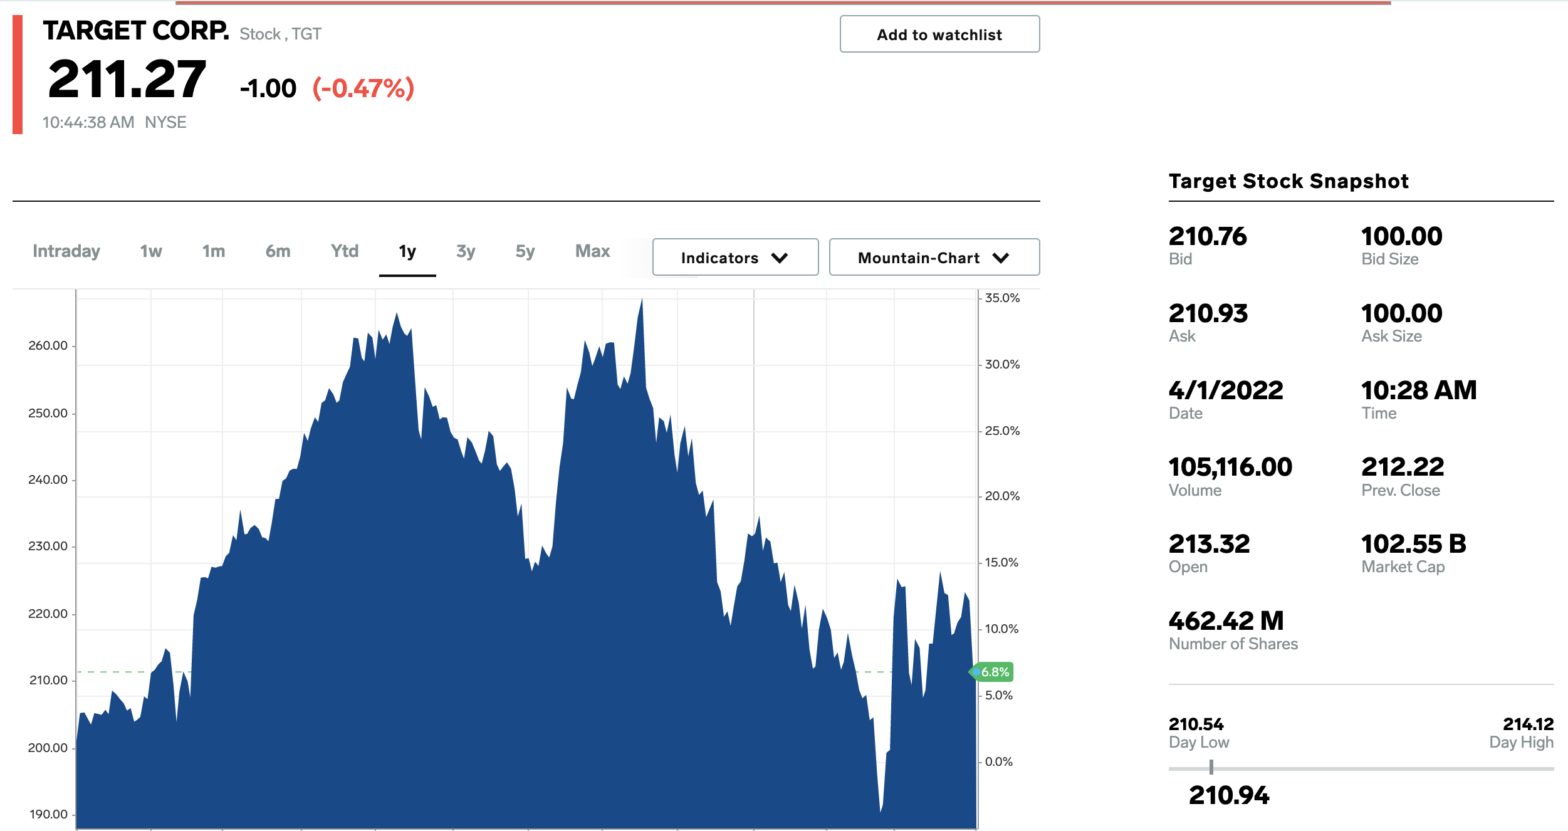Select the 5y chart range

pos(525,251)
